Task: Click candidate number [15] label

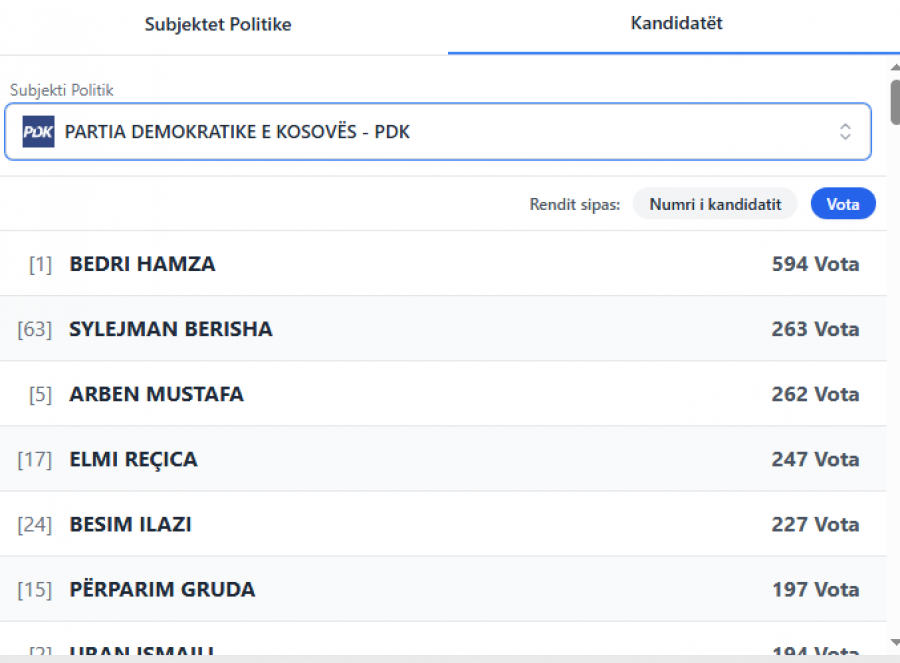Action: [34, 589]
